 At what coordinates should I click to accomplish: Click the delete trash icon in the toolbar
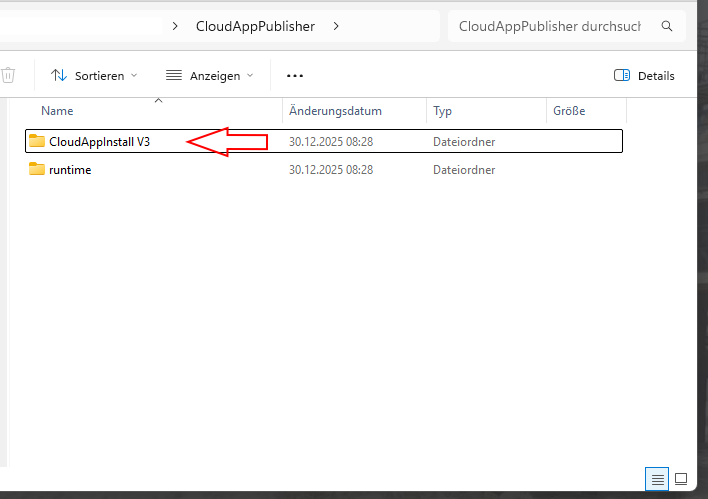click(x=8, y=75)
